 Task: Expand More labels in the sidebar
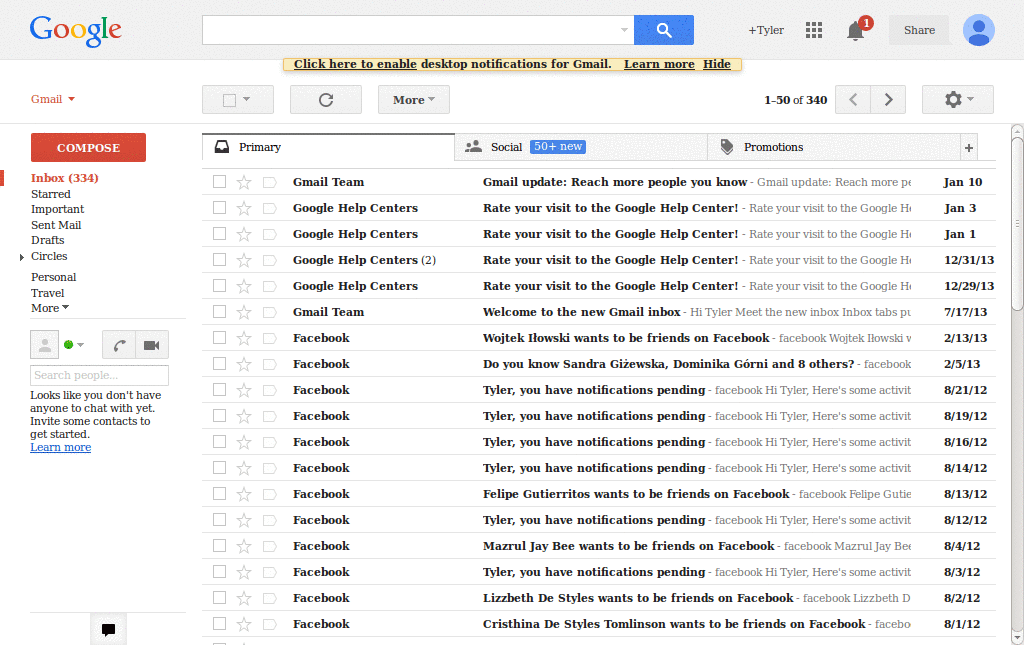[50, 308]
